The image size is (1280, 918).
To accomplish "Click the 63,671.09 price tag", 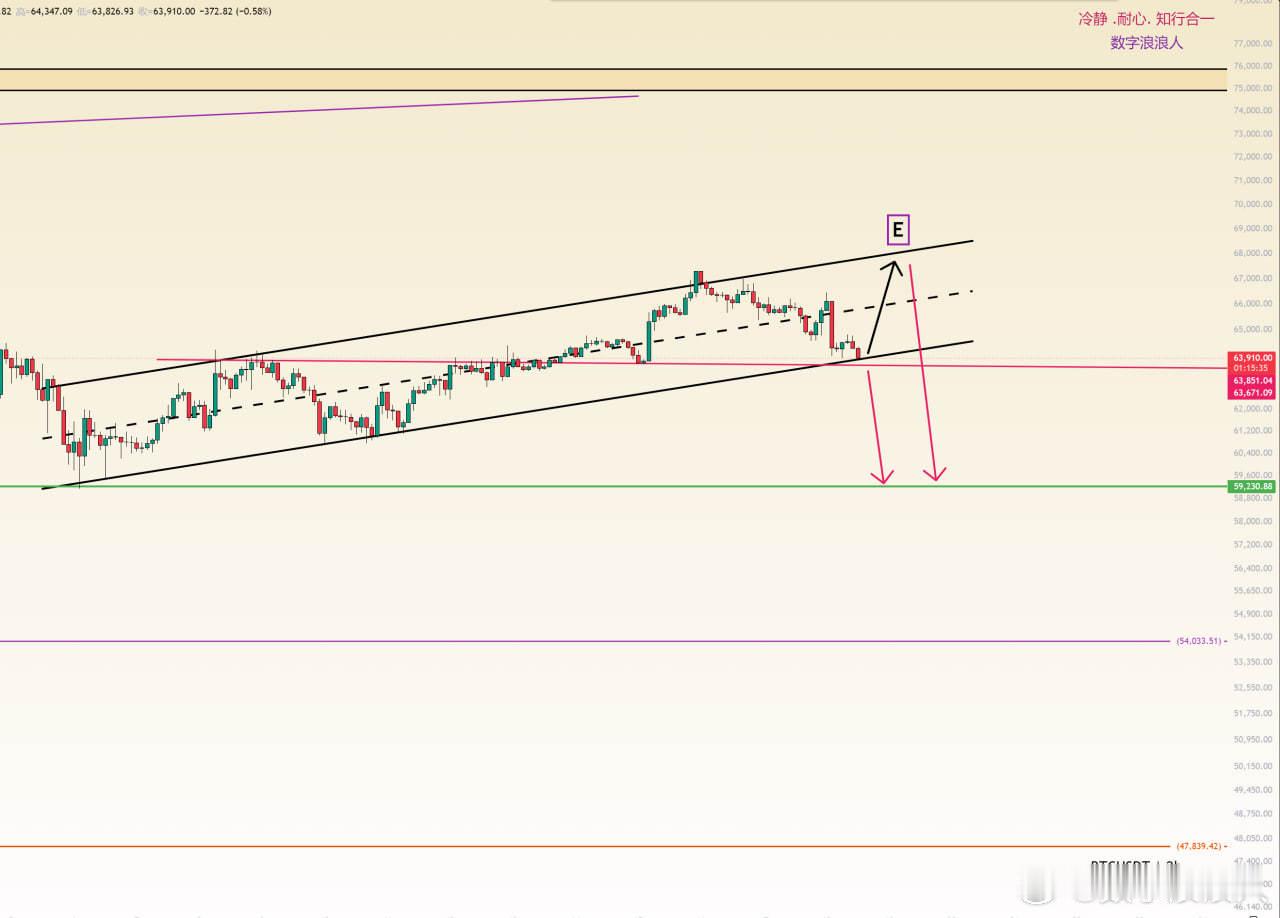I will click(x=1253, y=393).
